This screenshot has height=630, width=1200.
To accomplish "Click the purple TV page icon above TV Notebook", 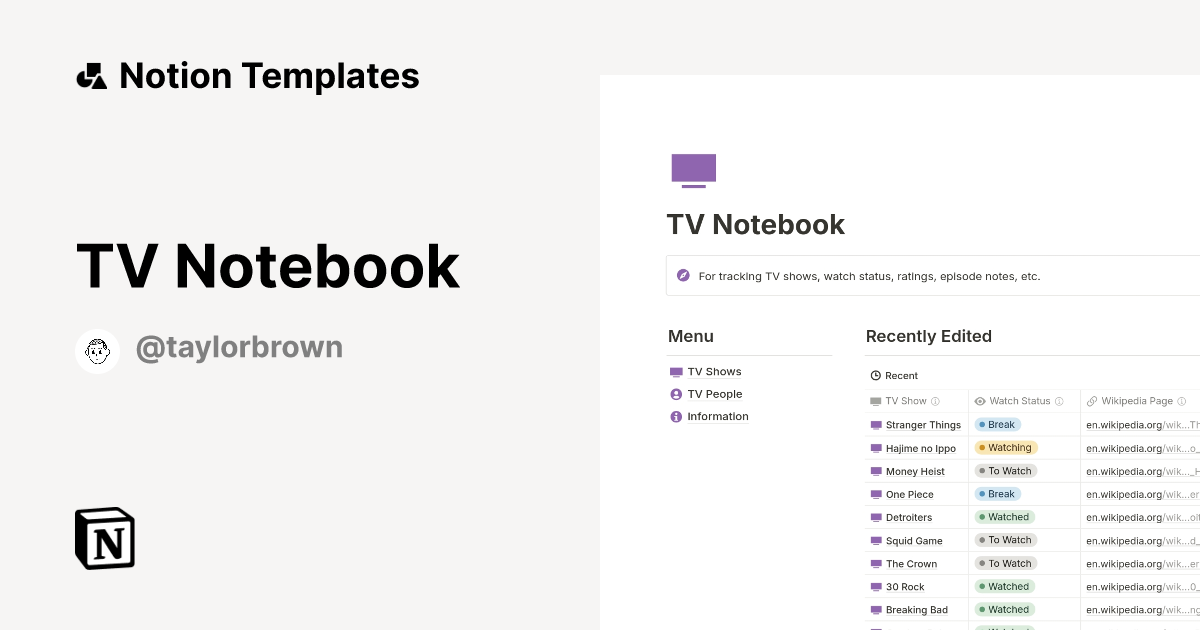I will coord(693,170).
